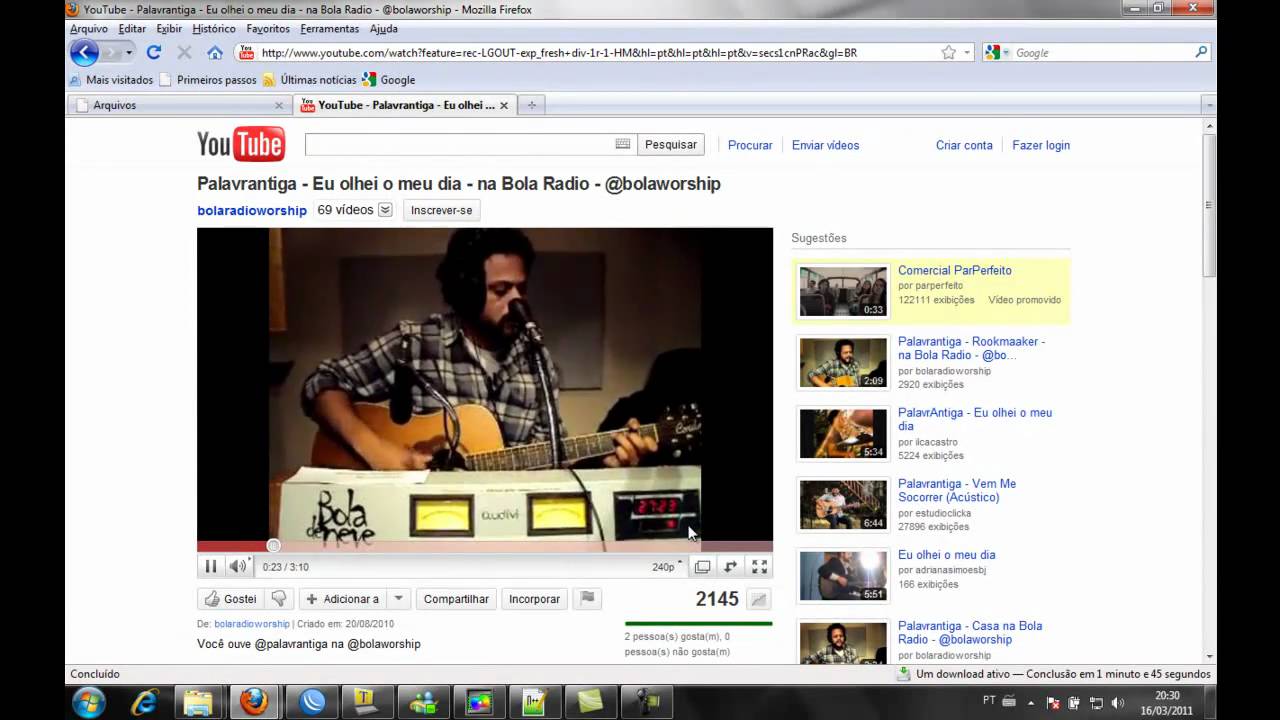Expand the 69 vídeos dropdown
1280x720 pixels.
[385, 210]
